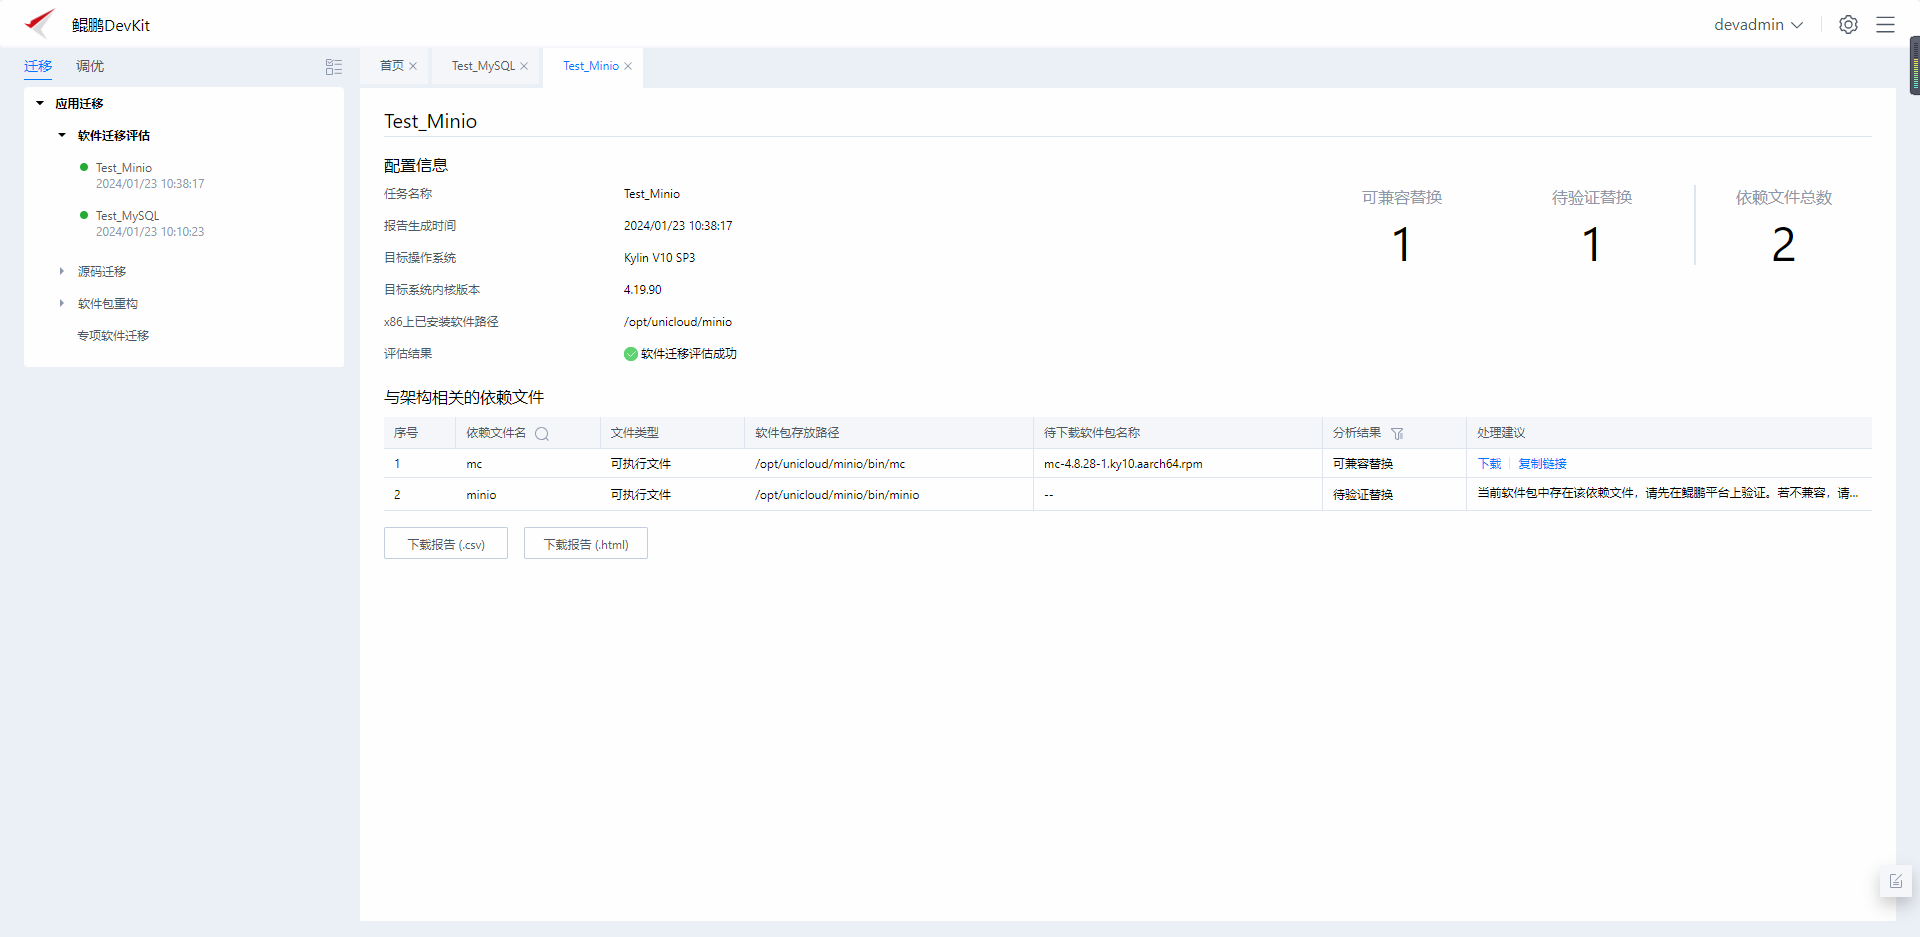Viewport: 1920px width, 937px height.
Task: Select the mc dependency file name cell
Action: pos(474,464)
